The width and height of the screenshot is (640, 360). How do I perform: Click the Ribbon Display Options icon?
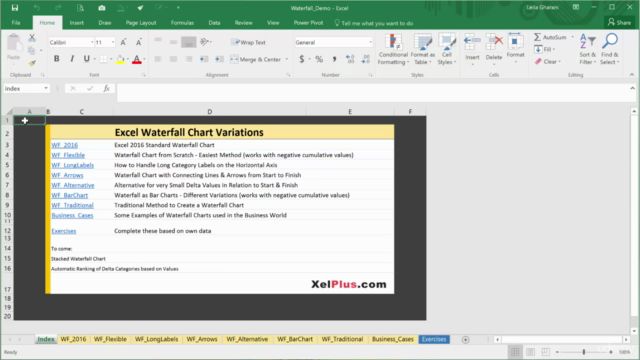tap(576, 7)
